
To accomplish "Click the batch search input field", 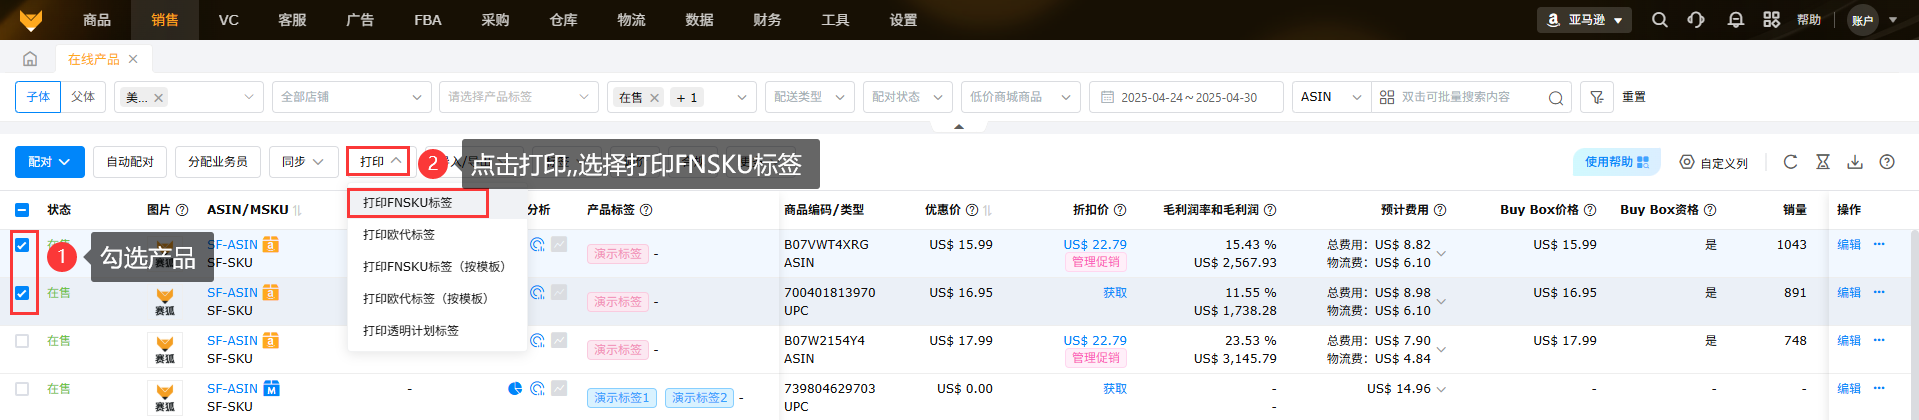I will click(1465, 97).
